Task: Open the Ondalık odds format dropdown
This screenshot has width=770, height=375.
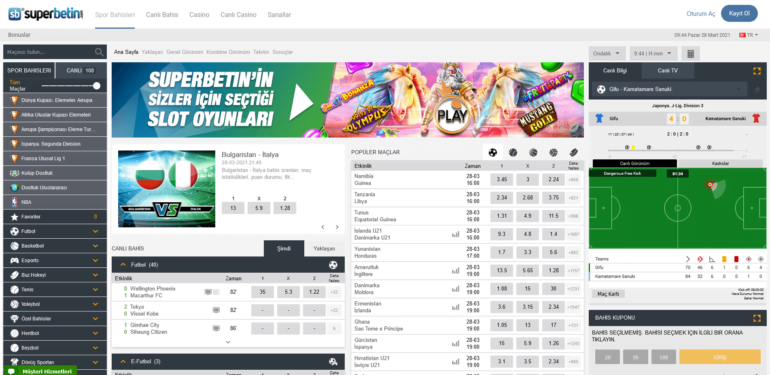Action: tap(607, 54)
